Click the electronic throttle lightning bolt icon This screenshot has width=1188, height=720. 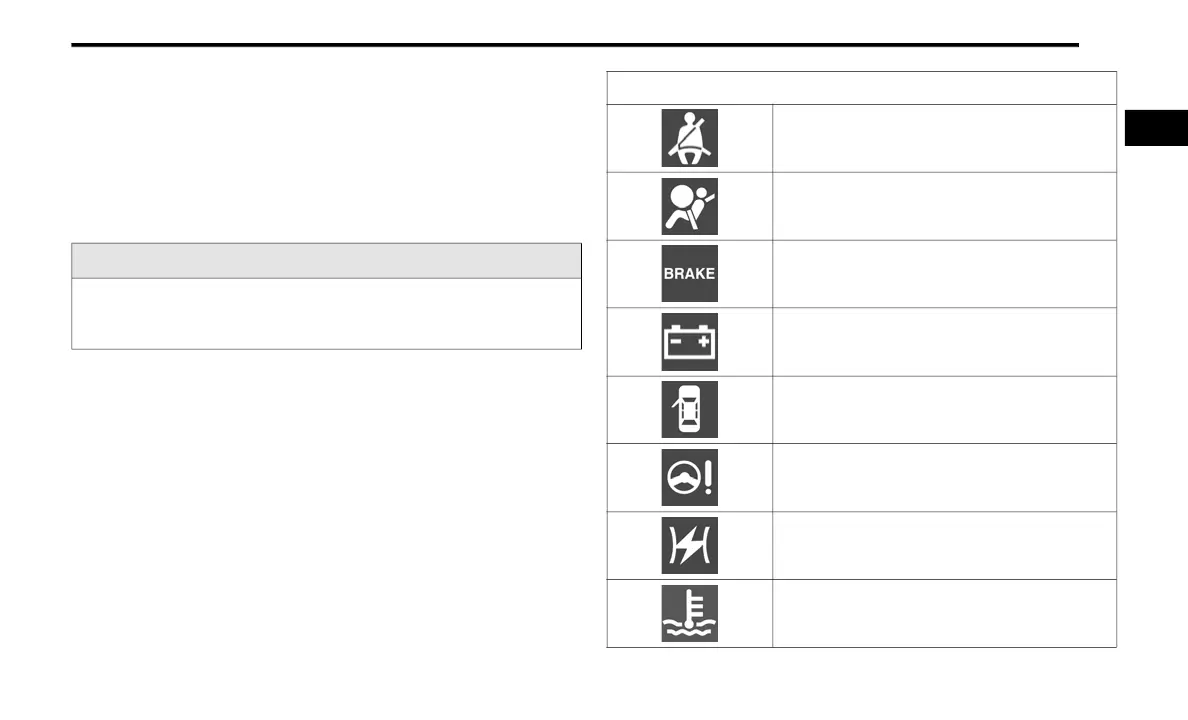point(689,546)
